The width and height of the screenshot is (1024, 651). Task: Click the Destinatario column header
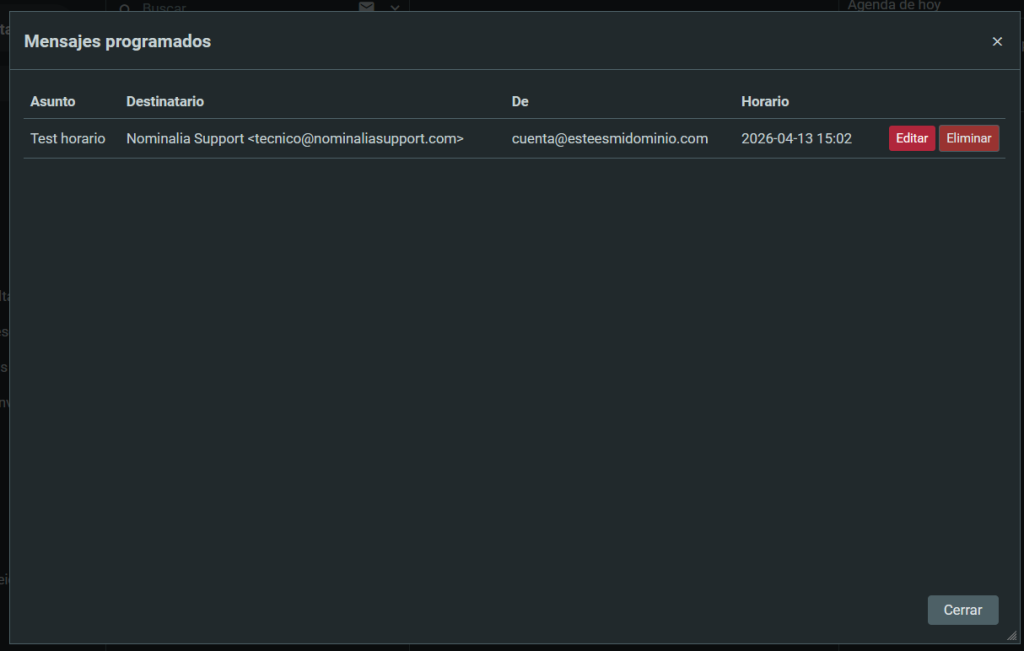165,102
